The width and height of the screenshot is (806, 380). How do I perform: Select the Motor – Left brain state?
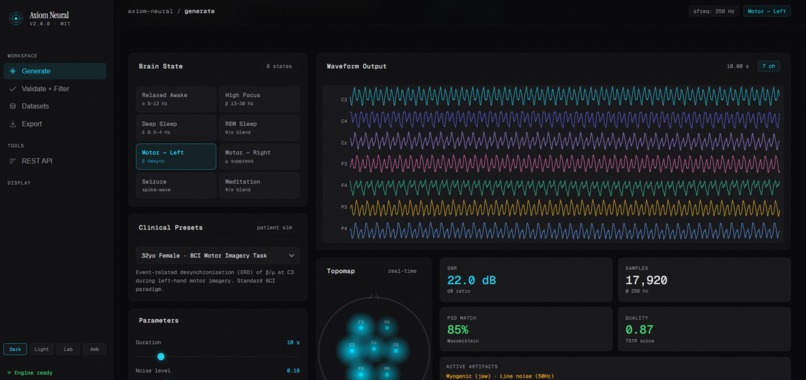coord(176,156)
